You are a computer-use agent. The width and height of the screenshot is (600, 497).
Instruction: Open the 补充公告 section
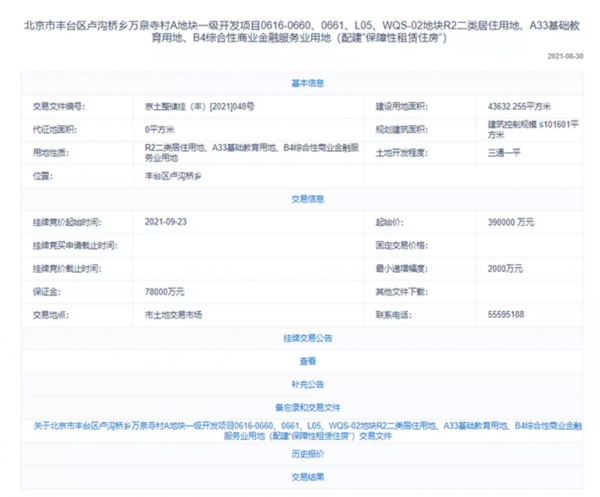[308, 385]
